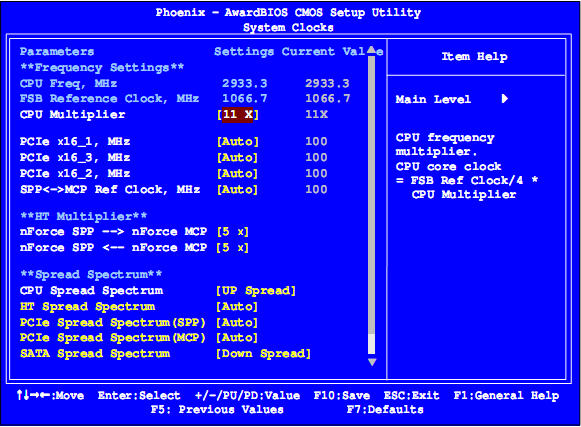Click the **Spread Spectrum** heading

pyautogui.click(x=91, y=275)
